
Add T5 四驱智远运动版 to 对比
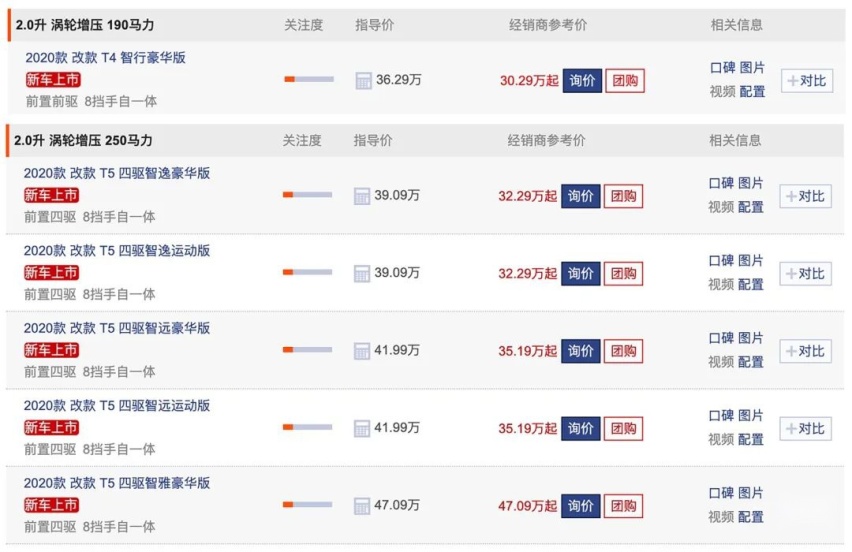point(805,429)
